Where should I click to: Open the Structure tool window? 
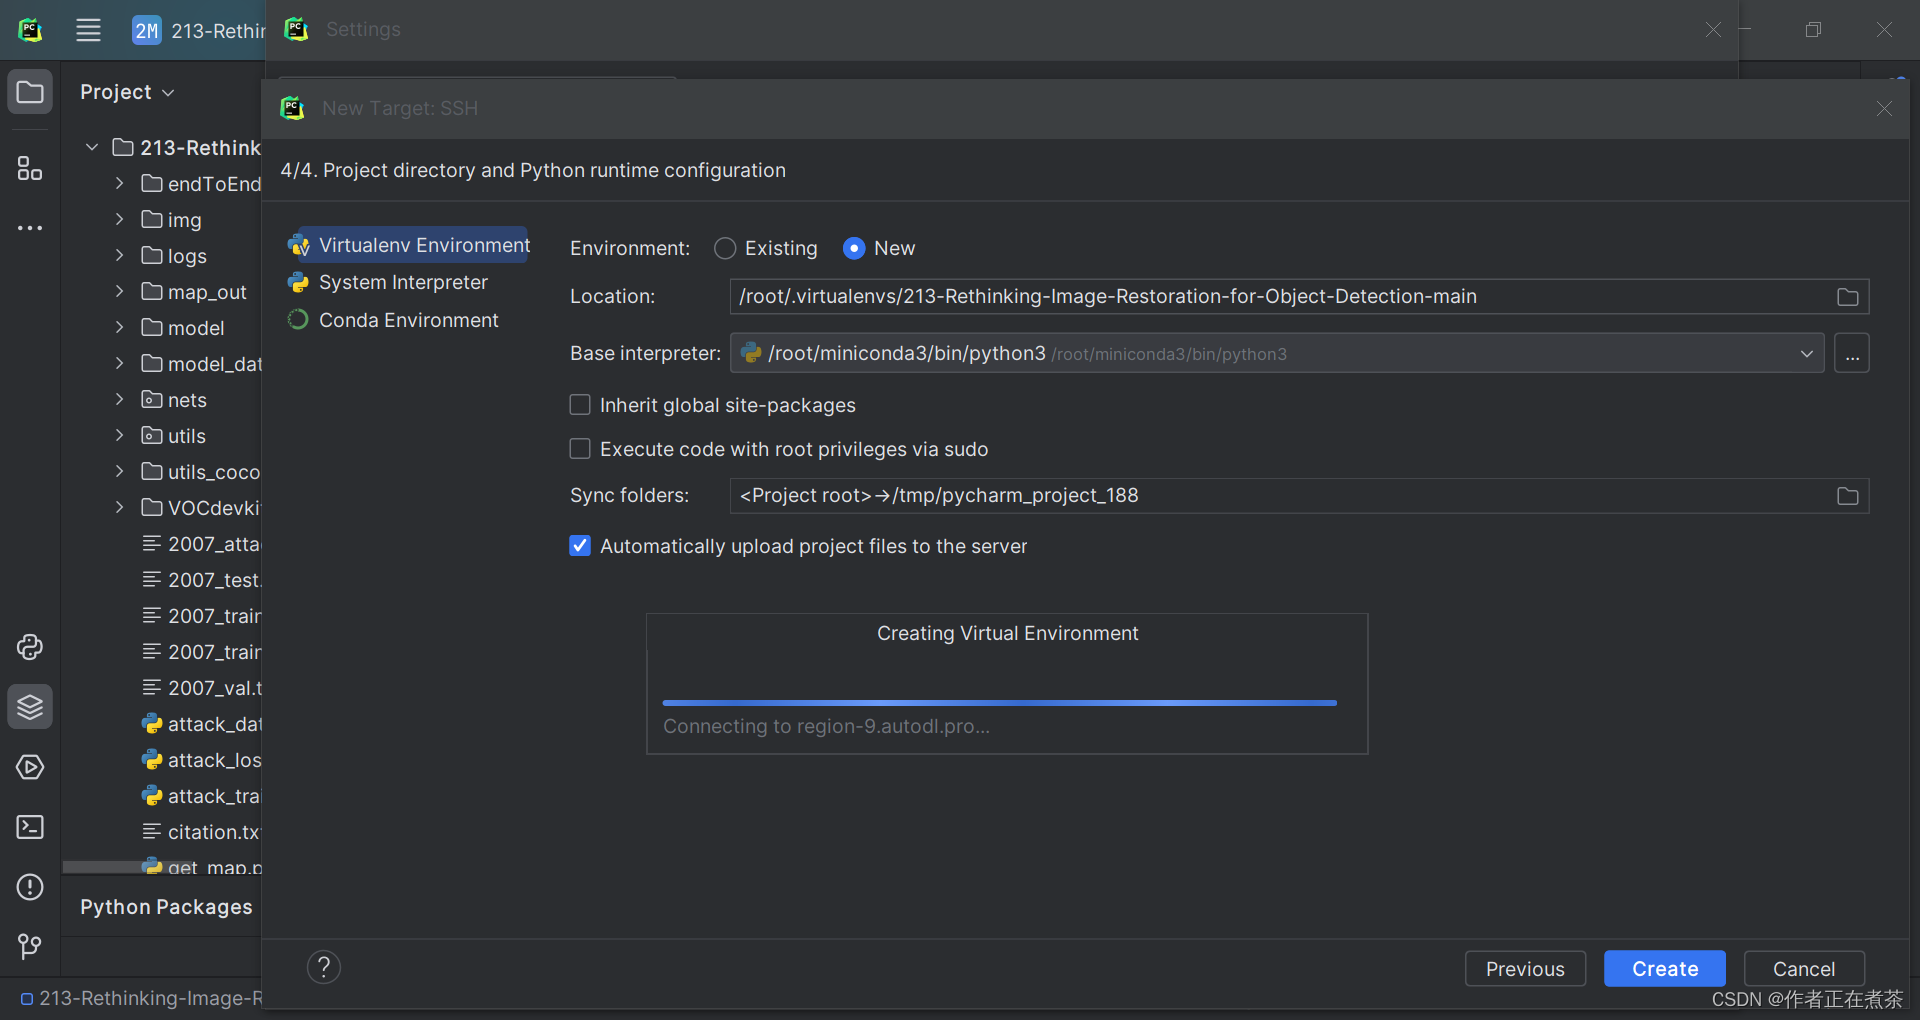(29, 168)
